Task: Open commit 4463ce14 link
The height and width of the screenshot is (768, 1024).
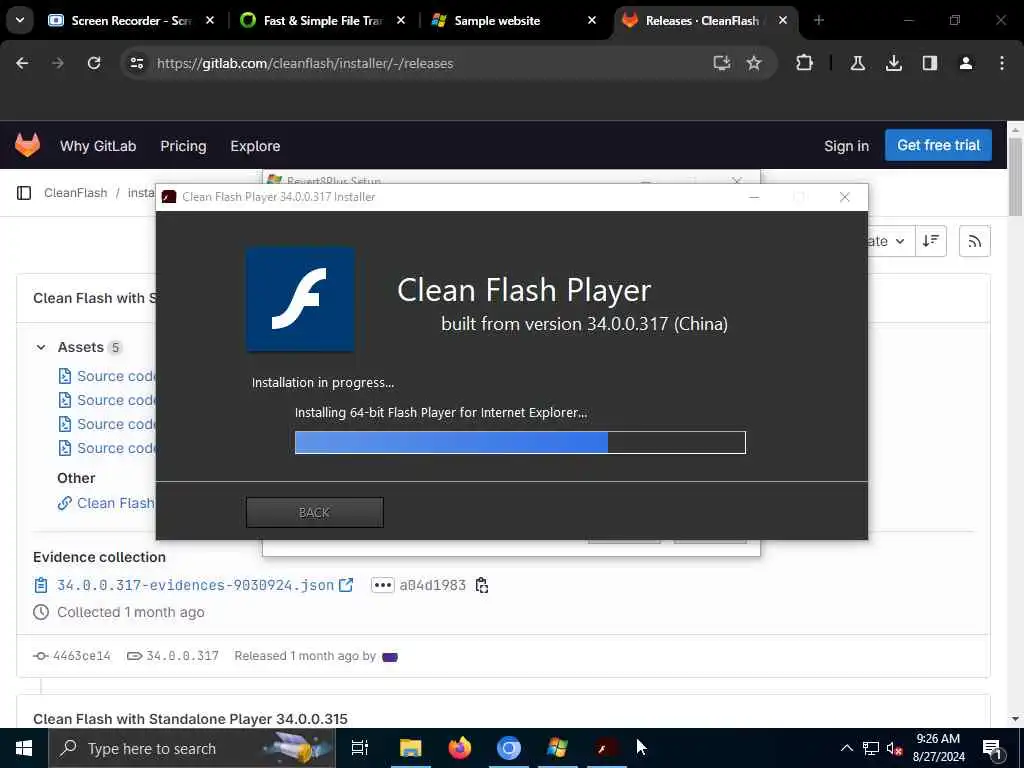Action: (82, 656)
